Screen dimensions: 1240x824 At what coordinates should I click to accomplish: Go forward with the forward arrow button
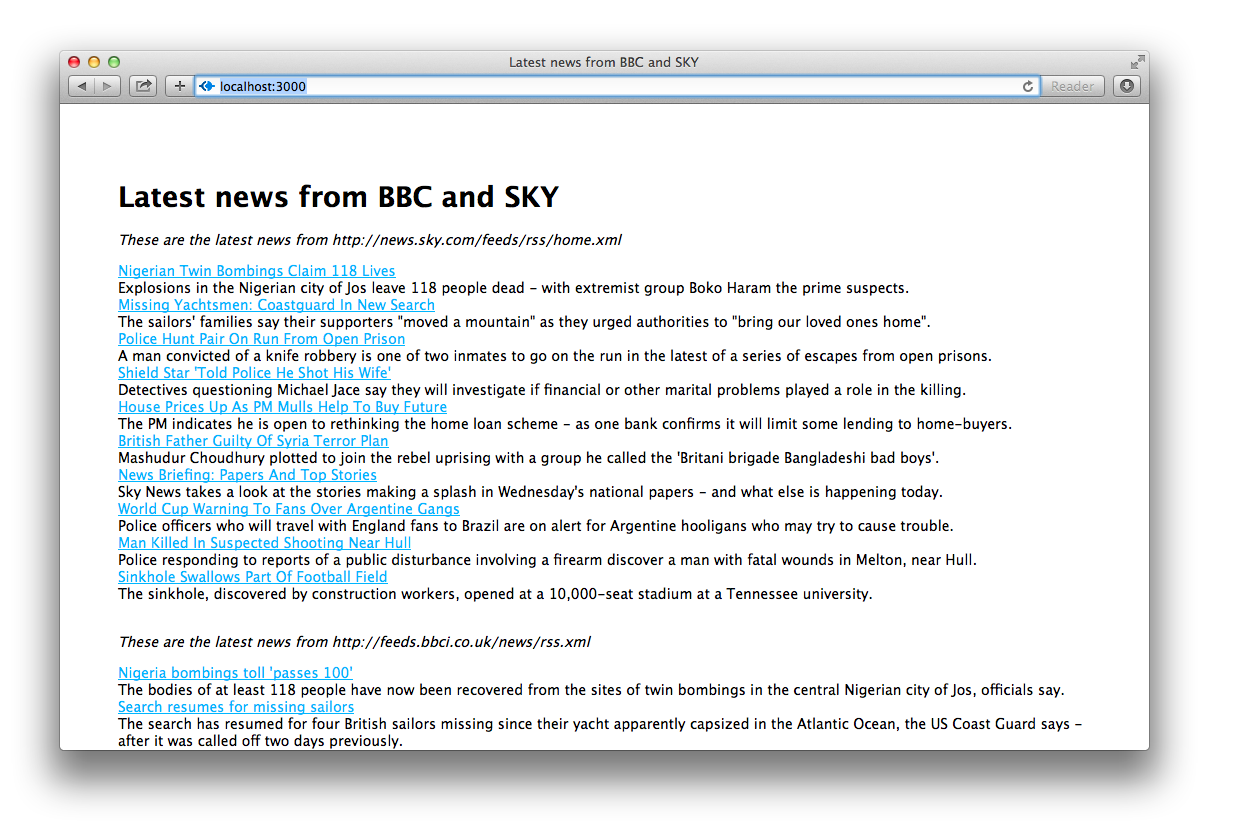tap(108, 87)
